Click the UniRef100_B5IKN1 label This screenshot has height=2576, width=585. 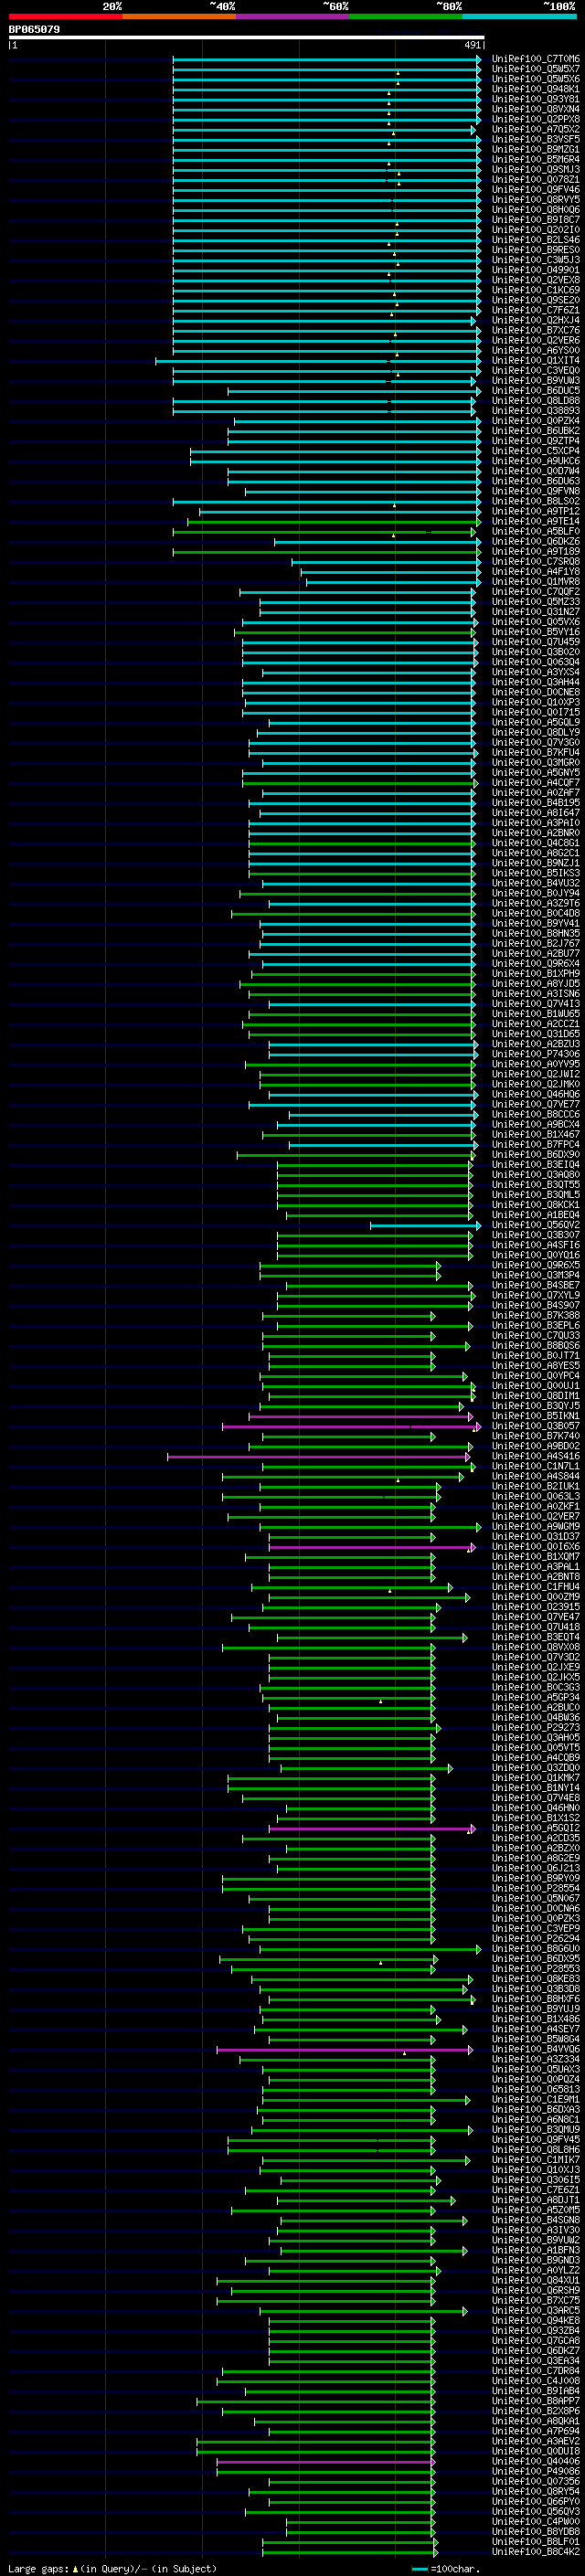pos(535,1416)
